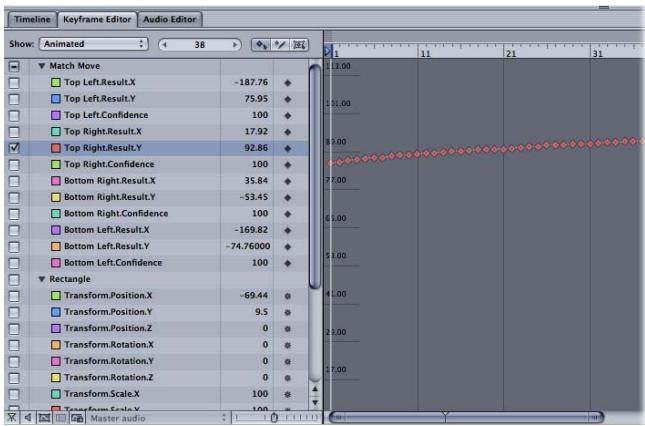The width and height of the screenshot is (645, 426).
Task: Open animation menu for Top Left.Confidence
Action: click(288, 116)
